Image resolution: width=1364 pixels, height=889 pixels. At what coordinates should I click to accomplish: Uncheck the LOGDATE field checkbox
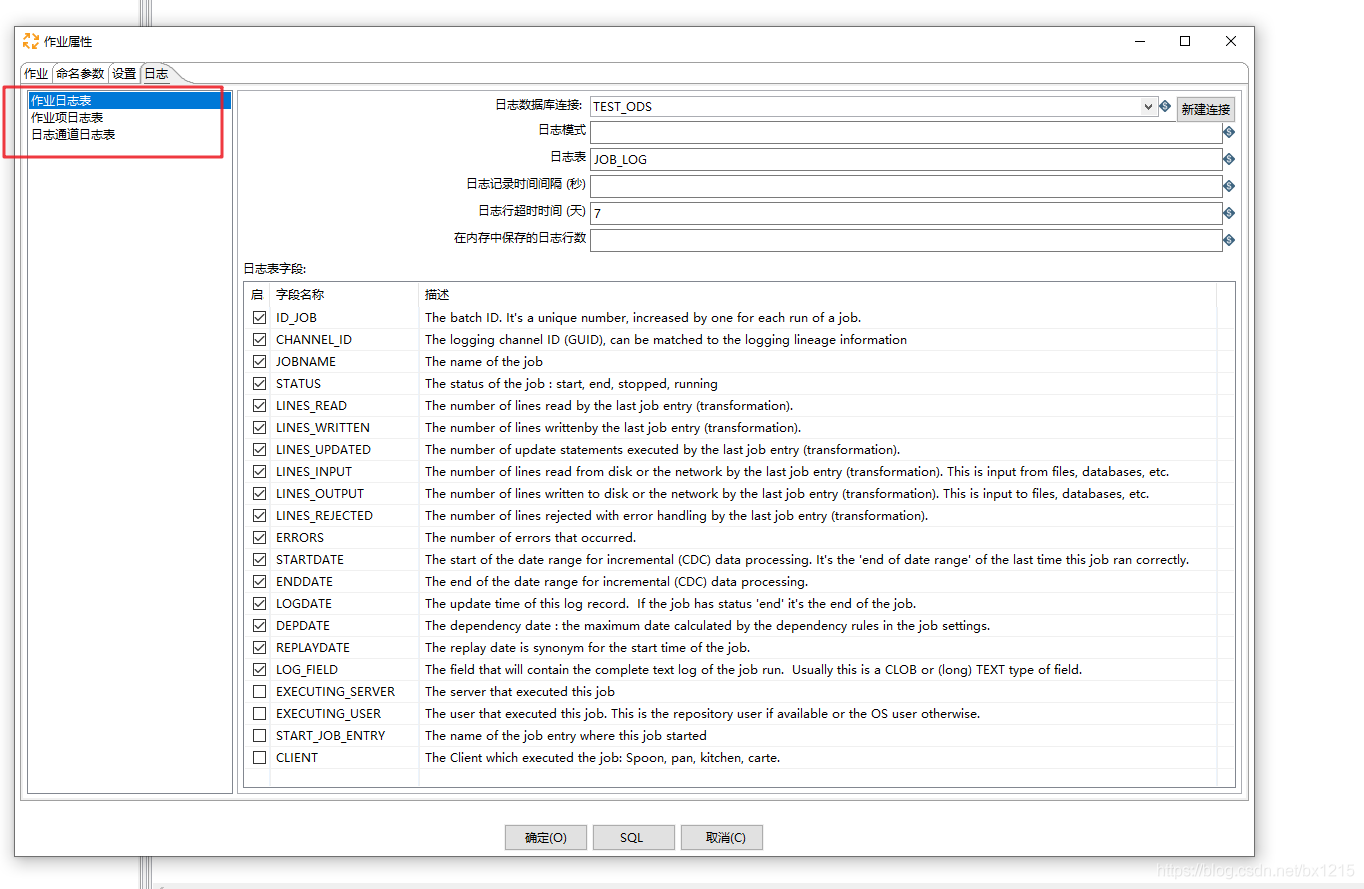[x=259, y=604]
